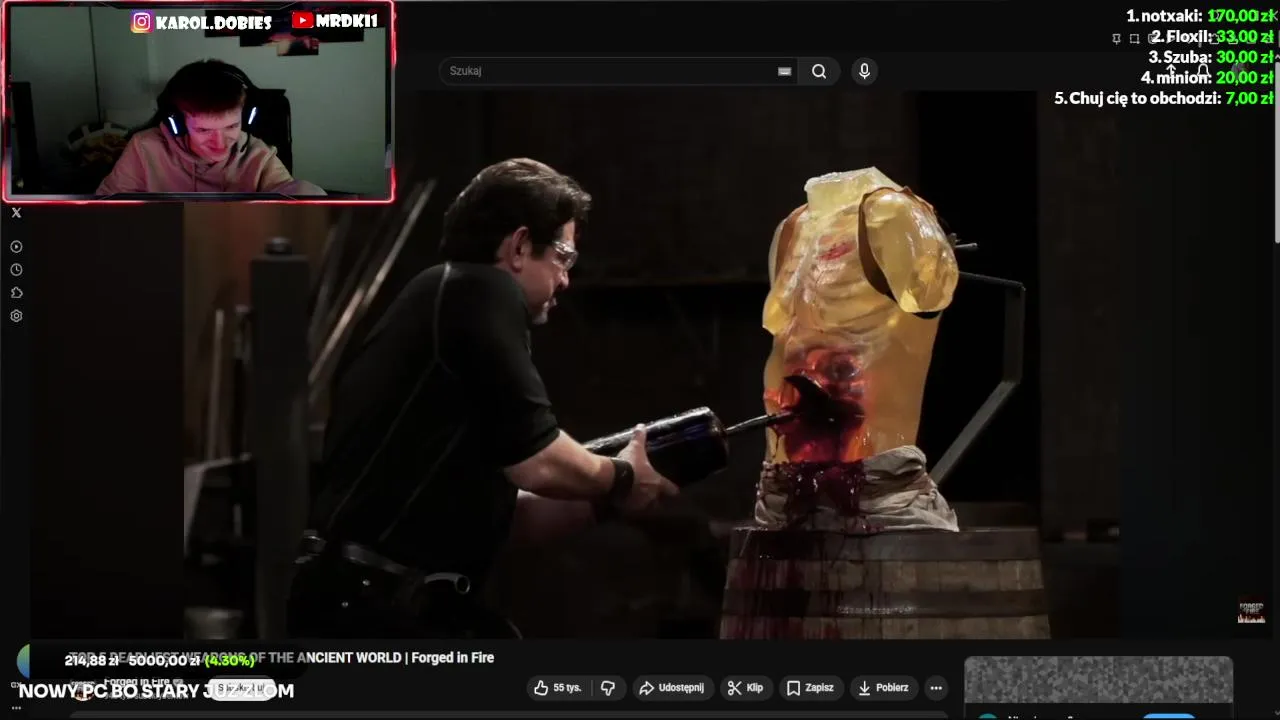Click the blurred recommended video thumbnail
Screen dimensions: 1280x720
tap(1098, 681)
